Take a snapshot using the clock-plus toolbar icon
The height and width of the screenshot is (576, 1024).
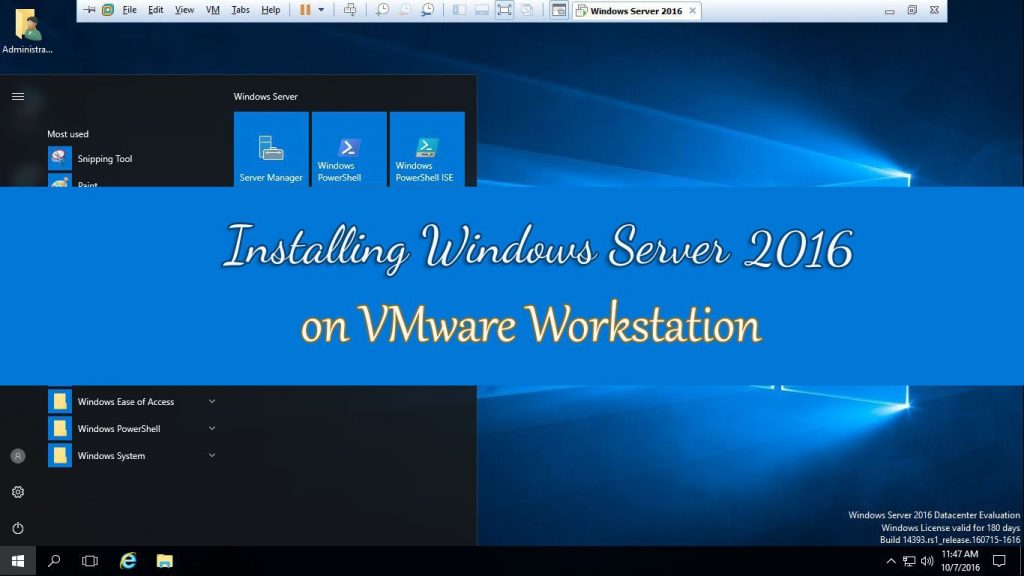383,9
